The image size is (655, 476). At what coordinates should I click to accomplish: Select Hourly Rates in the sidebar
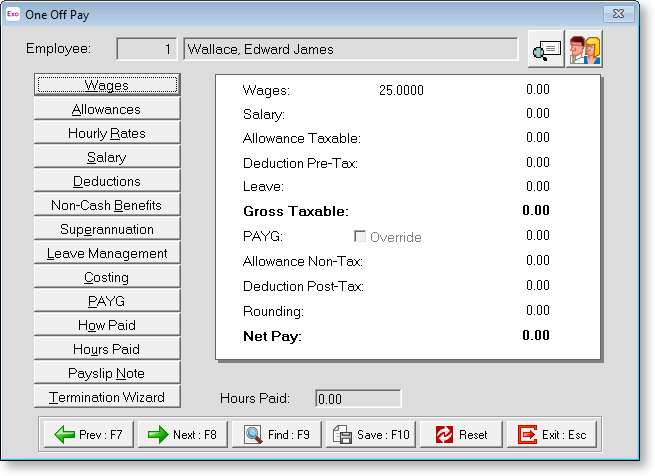[106, 133]
